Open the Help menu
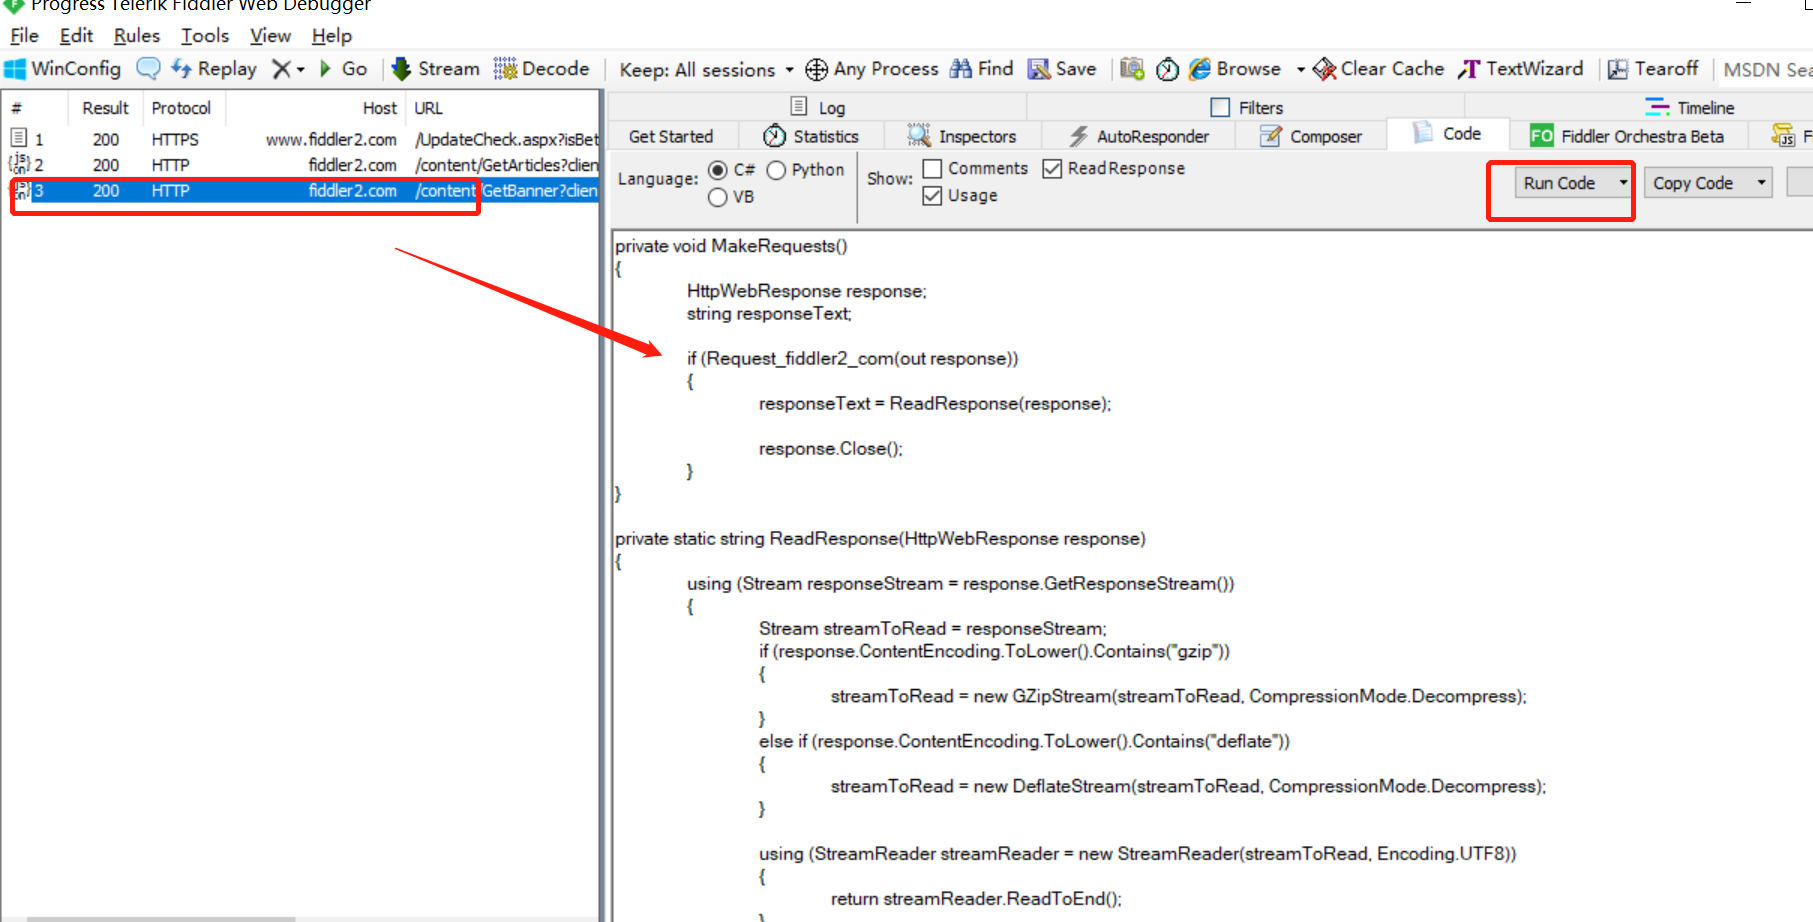The height and width of the screenshot is (922, 1813). point(331,36)
